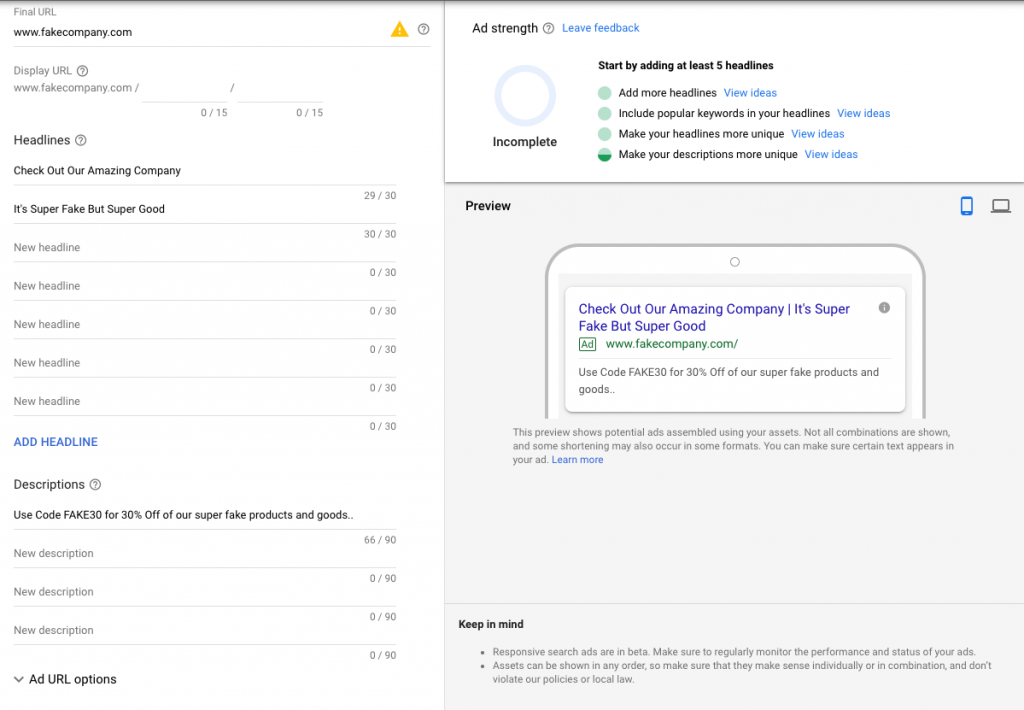The image size is (1024, 710).
Task: Click the 66 / 90 character counter
Action: tap(379, 540)
